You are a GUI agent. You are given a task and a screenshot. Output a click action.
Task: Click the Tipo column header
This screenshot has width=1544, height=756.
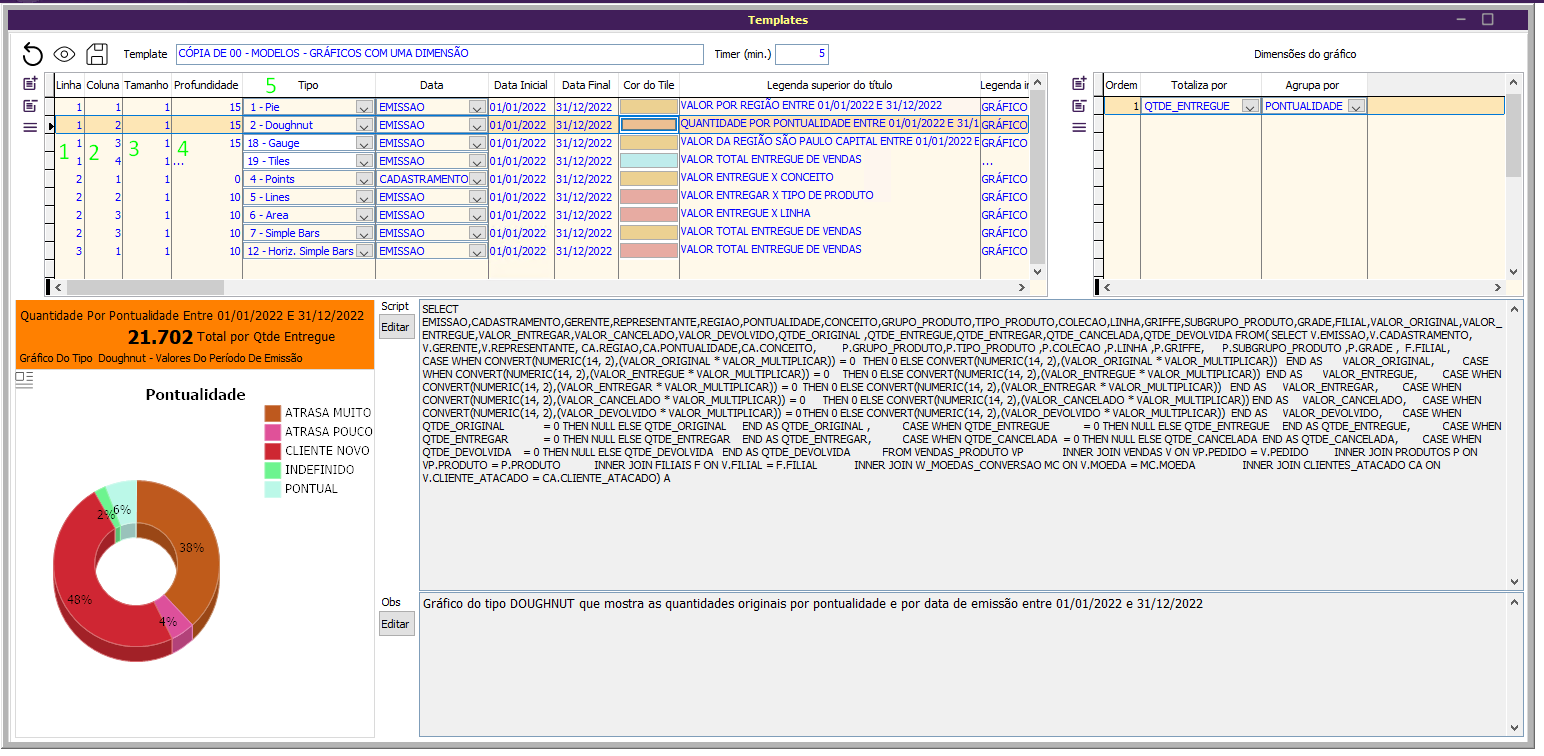tap(309, 85)
